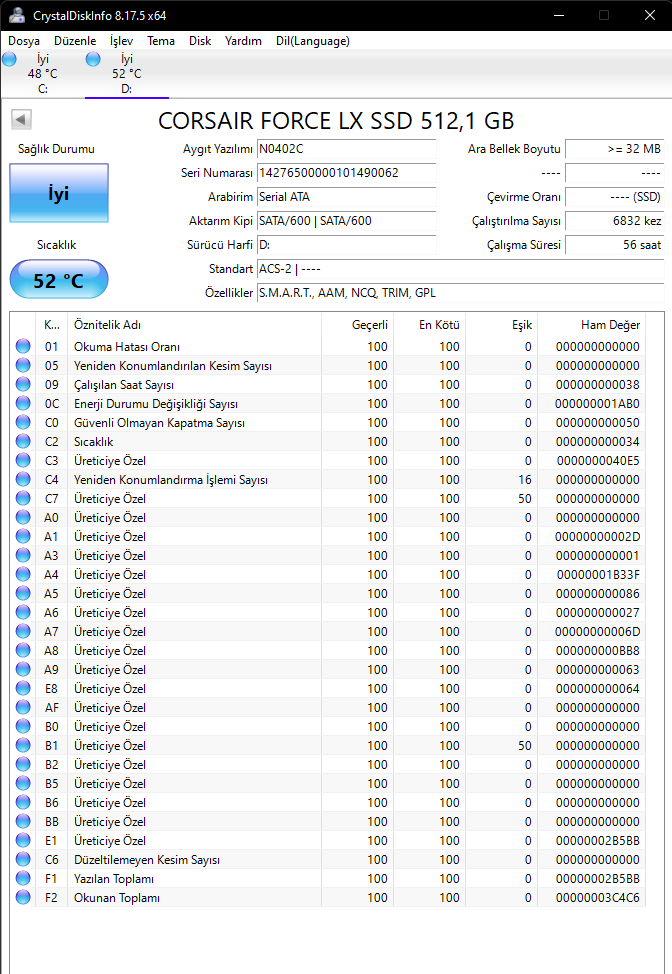This screenshot has height=974, width=672.
Task: Click status orb for attribute F2
Action: point(23,898)
